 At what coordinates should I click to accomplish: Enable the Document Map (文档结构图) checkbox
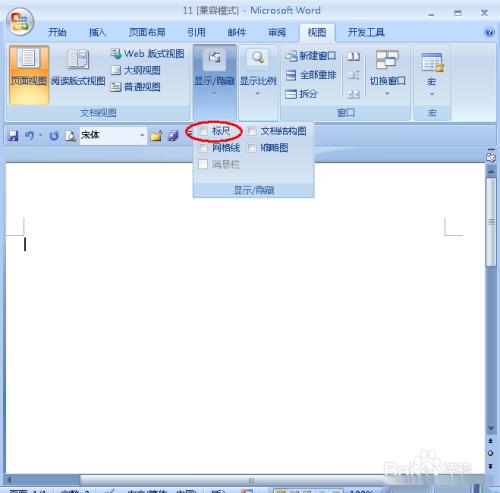[252, 131]
